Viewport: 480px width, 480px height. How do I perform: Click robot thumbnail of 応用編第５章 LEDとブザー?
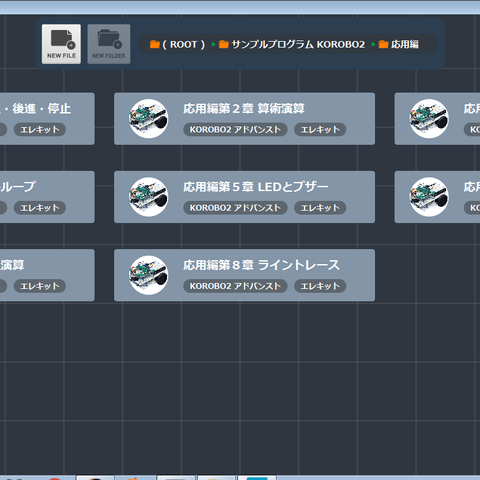pos(149,197)
